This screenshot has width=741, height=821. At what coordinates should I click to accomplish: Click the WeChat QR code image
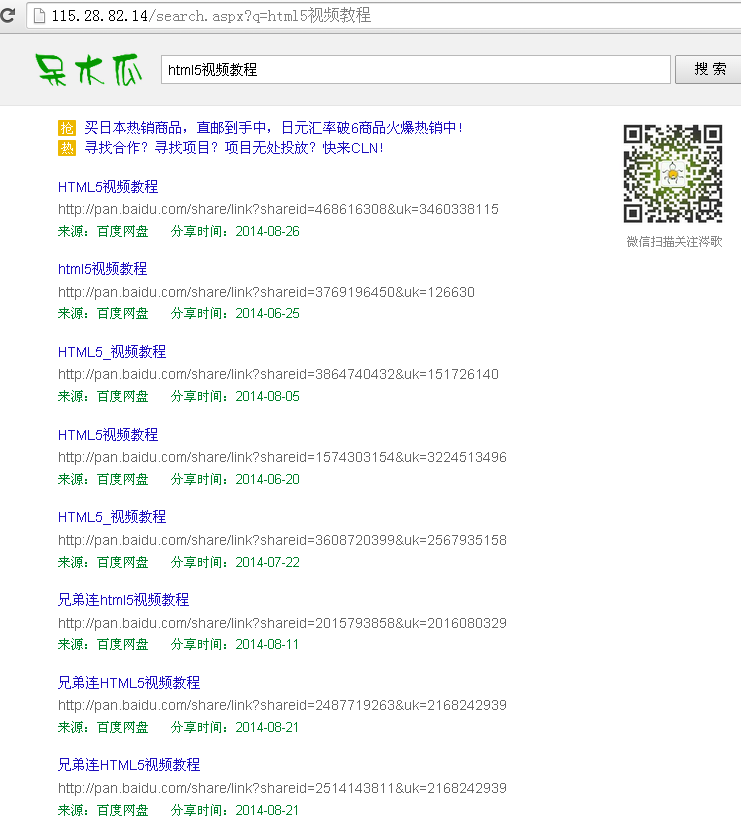point(672,174)
